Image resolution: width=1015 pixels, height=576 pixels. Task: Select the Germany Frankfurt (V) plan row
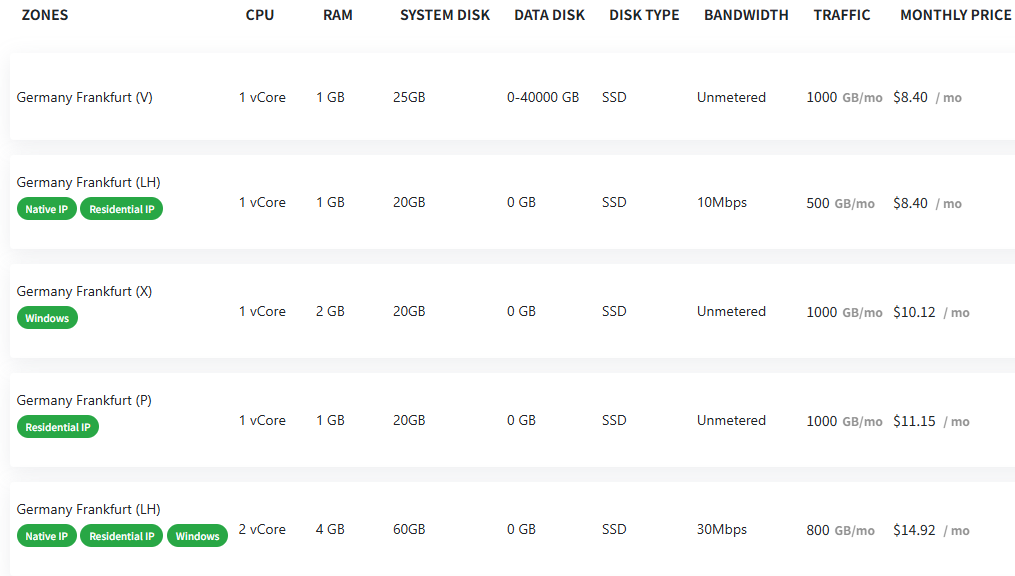pyautogui.click(x=512, y=96)
